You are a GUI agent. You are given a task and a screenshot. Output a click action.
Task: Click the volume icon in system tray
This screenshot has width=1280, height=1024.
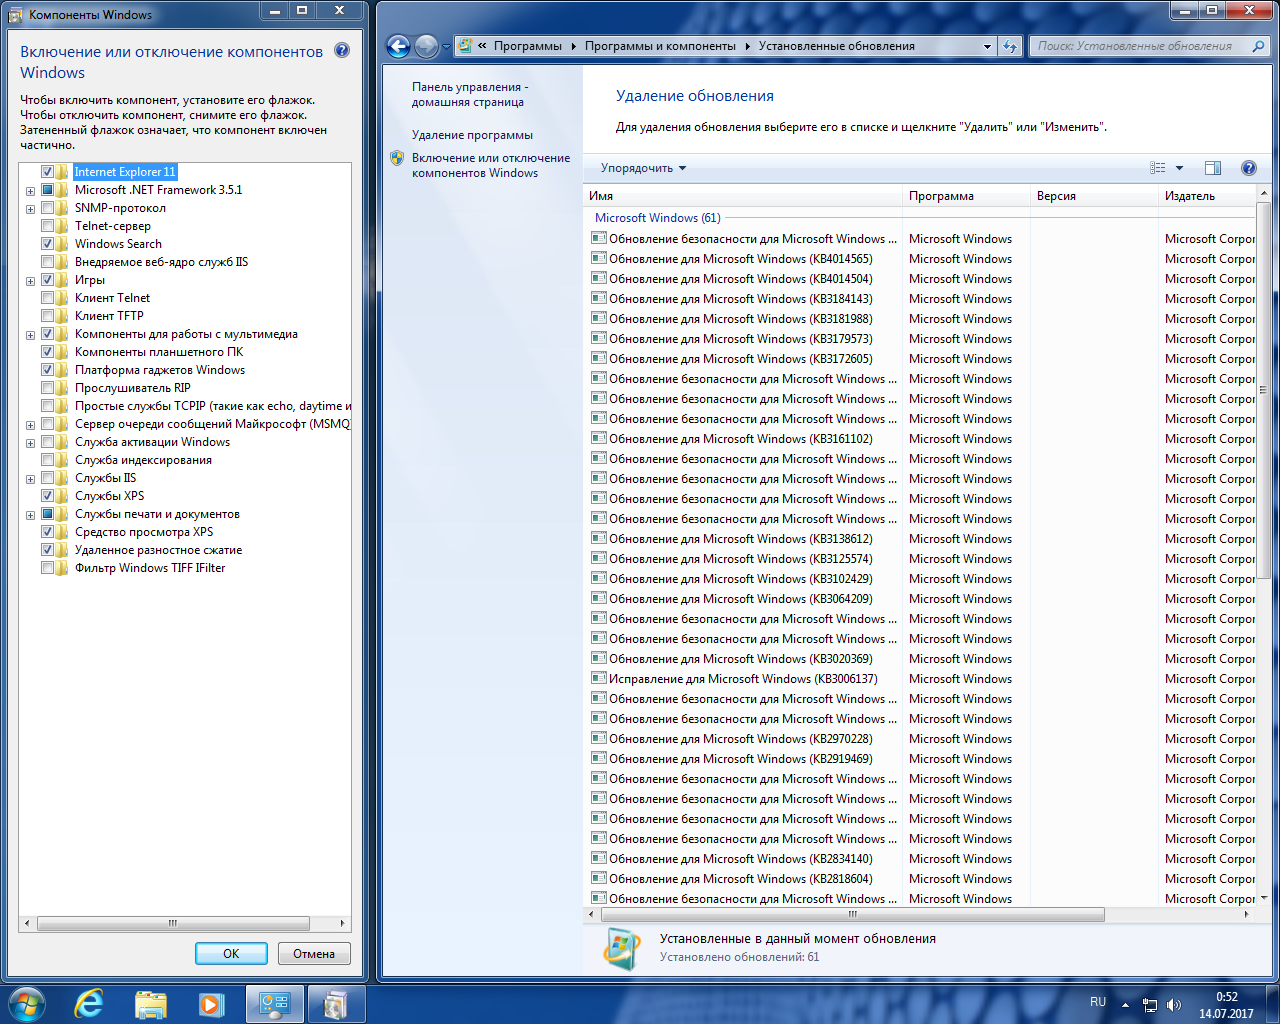pyautogui.click(x=1174, y=1005)
